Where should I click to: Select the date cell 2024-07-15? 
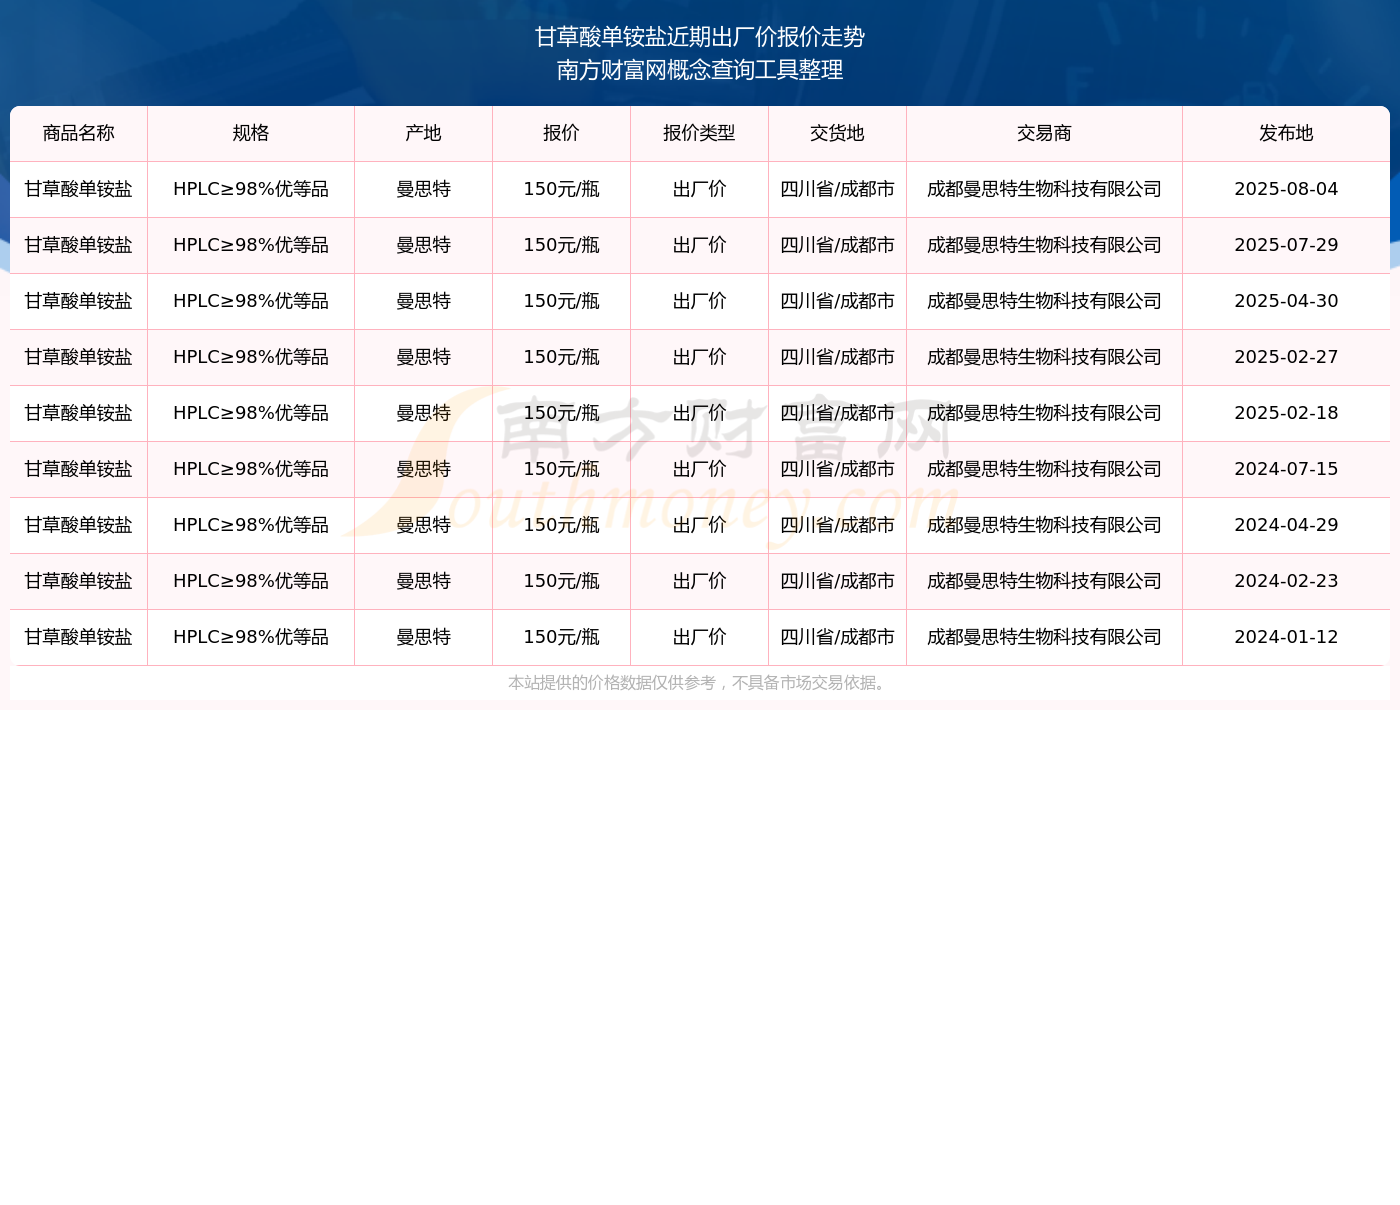1286,469
